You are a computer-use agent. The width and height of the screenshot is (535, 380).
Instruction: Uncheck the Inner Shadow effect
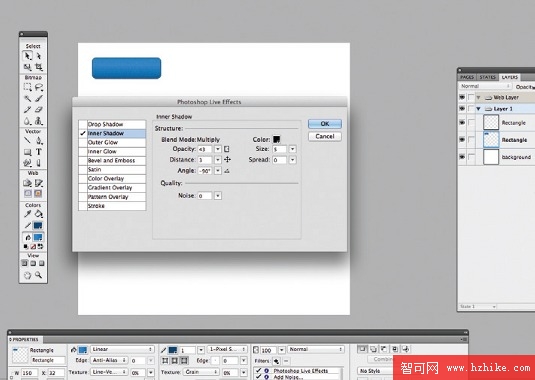(83, 133)
